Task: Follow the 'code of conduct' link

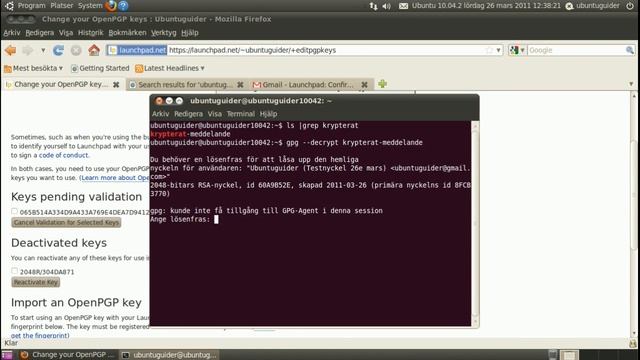Action: click(63, 155)
